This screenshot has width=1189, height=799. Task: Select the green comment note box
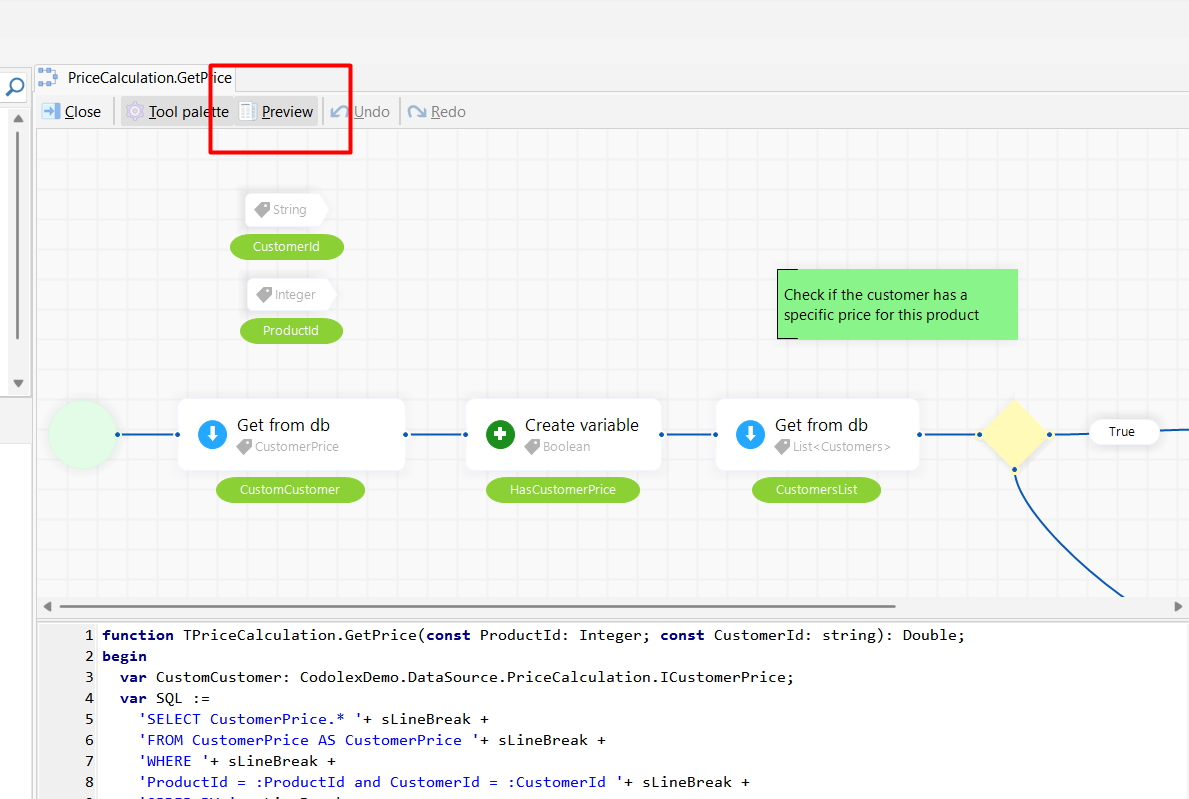897,304
